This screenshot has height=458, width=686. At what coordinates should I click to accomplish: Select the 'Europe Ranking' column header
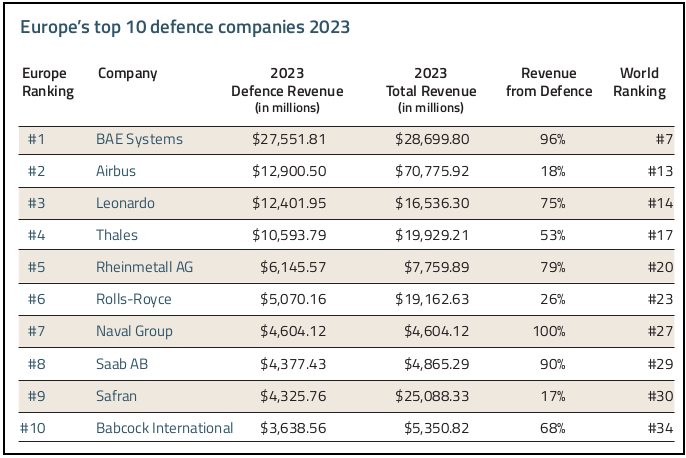click(x=48, y=82)
